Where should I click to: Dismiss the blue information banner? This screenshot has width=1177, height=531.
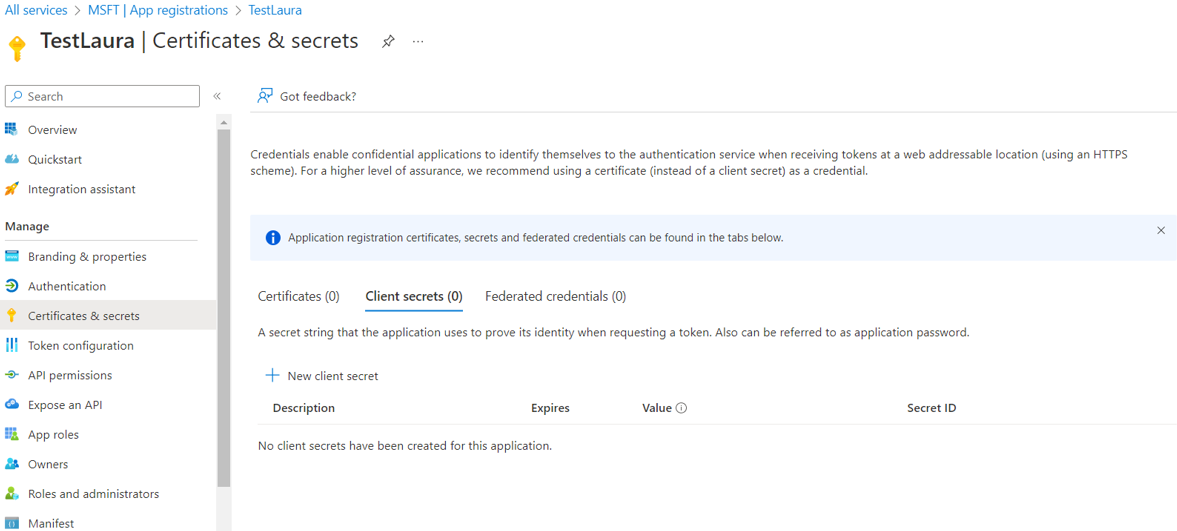1161,231
